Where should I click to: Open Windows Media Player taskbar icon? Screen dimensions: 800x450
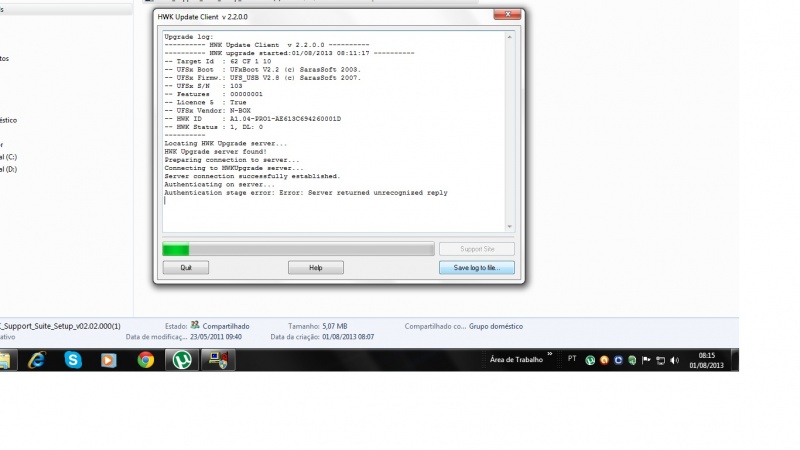tap(108, 360)
